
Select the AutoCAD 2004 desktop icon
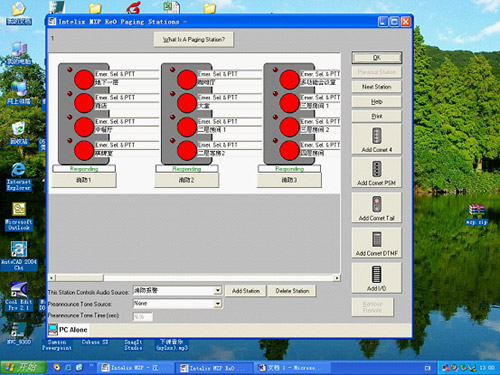point(19,256)
